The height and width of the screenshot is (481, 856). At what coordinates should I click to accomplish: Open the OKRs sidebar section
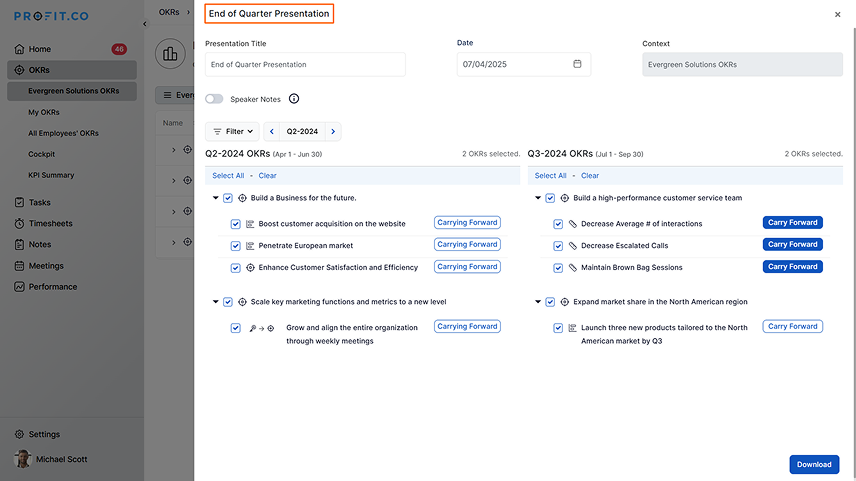pyautogui.click(x=72, y=70)
